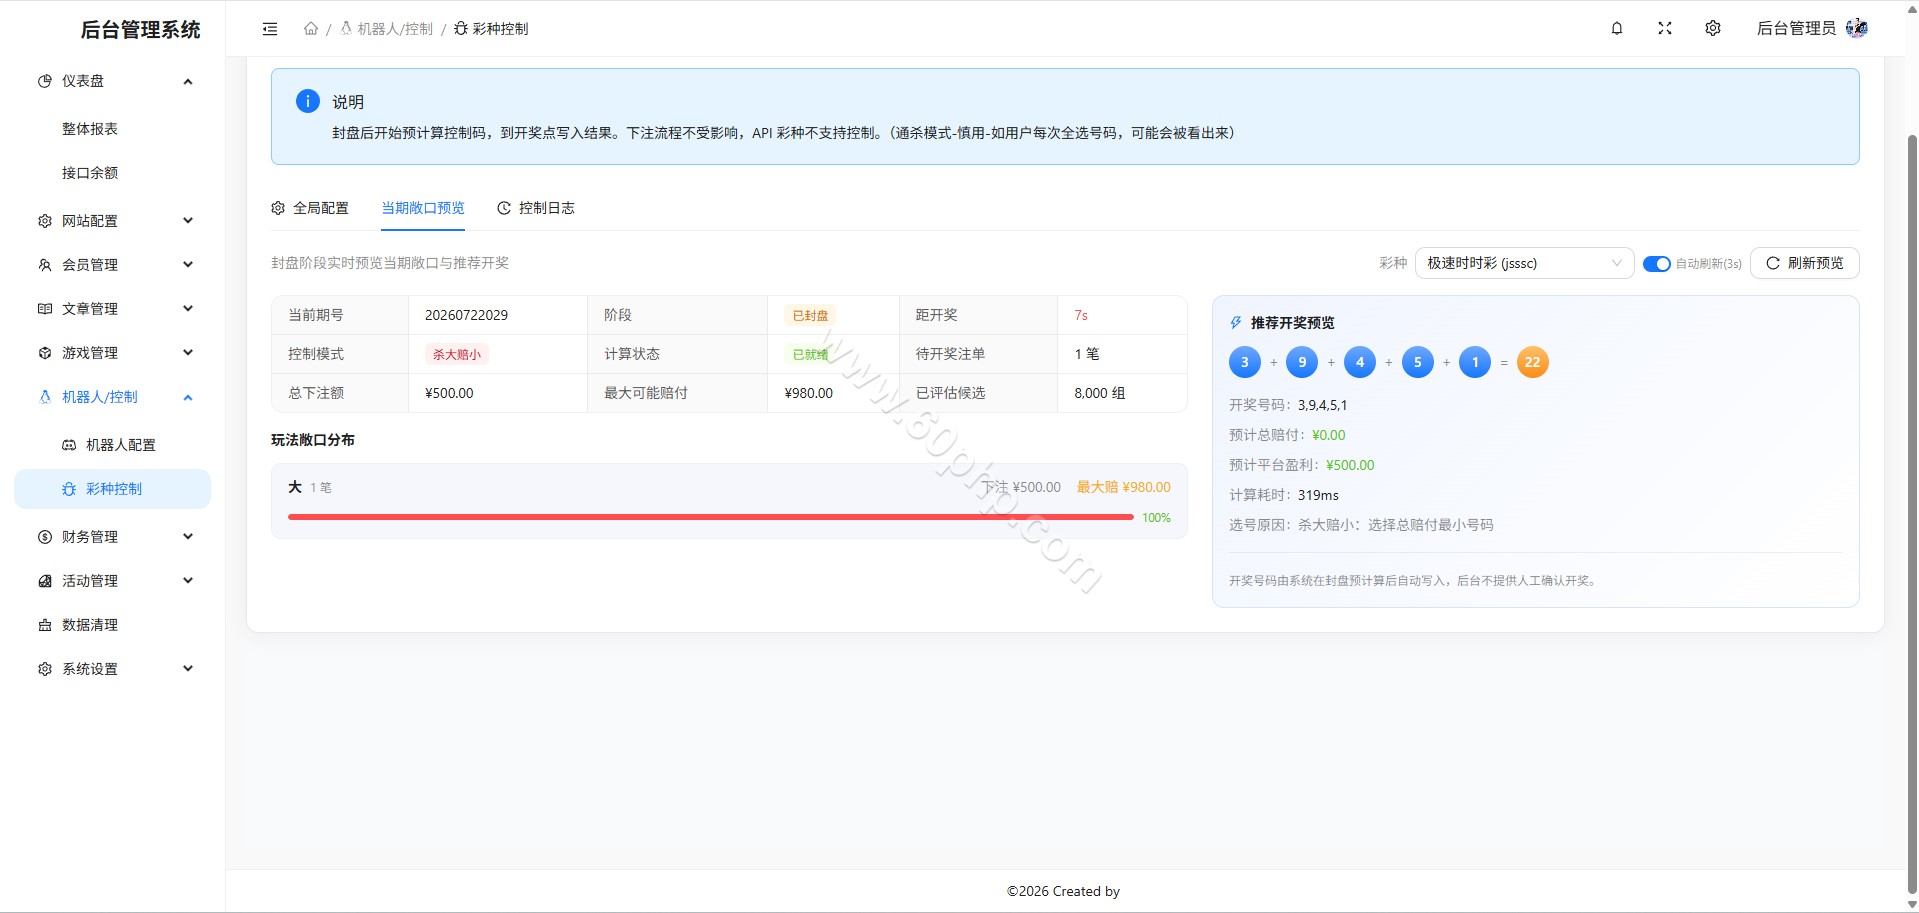Click the 文章管理 book icon in sidebar
Image resolution: width=1919 pixels, height=913 pixels.
(x=45, y=309)
